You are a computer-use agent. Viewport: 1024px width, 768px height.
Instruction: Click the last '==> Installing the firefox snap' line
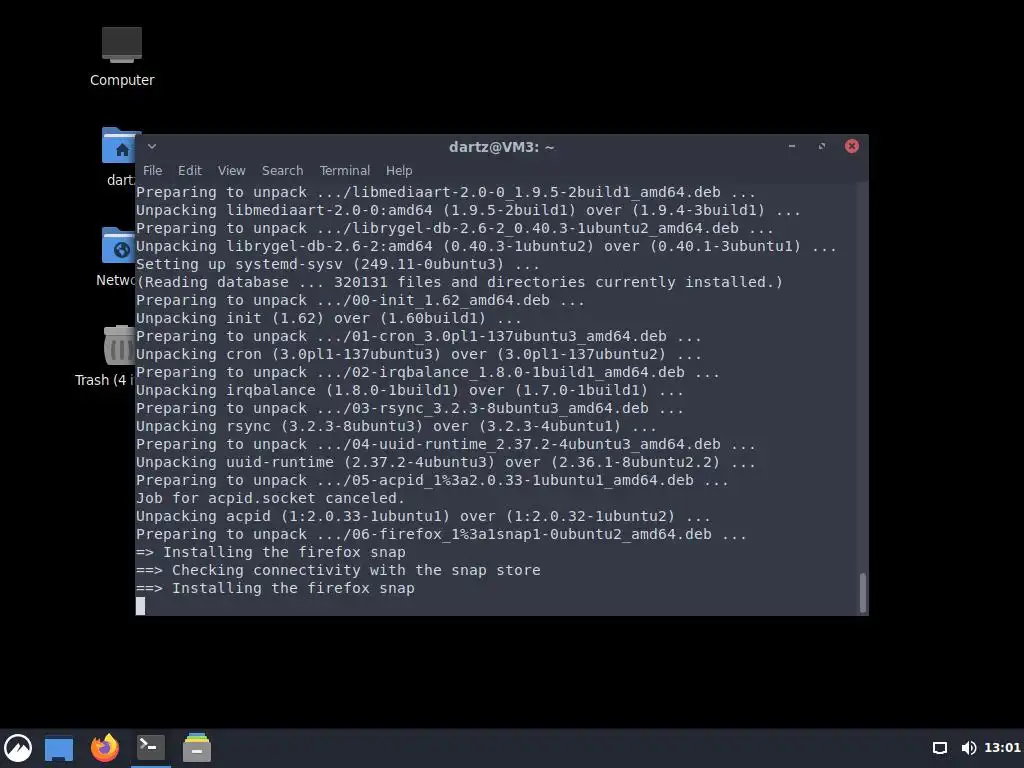(x=275, y=588)
